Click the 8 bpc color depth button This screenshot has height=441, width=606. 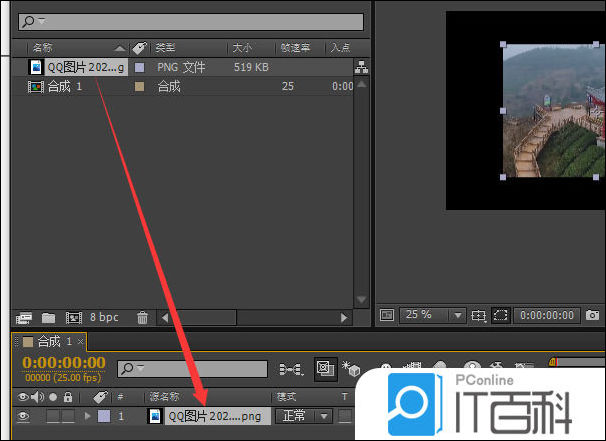point(104,317)
